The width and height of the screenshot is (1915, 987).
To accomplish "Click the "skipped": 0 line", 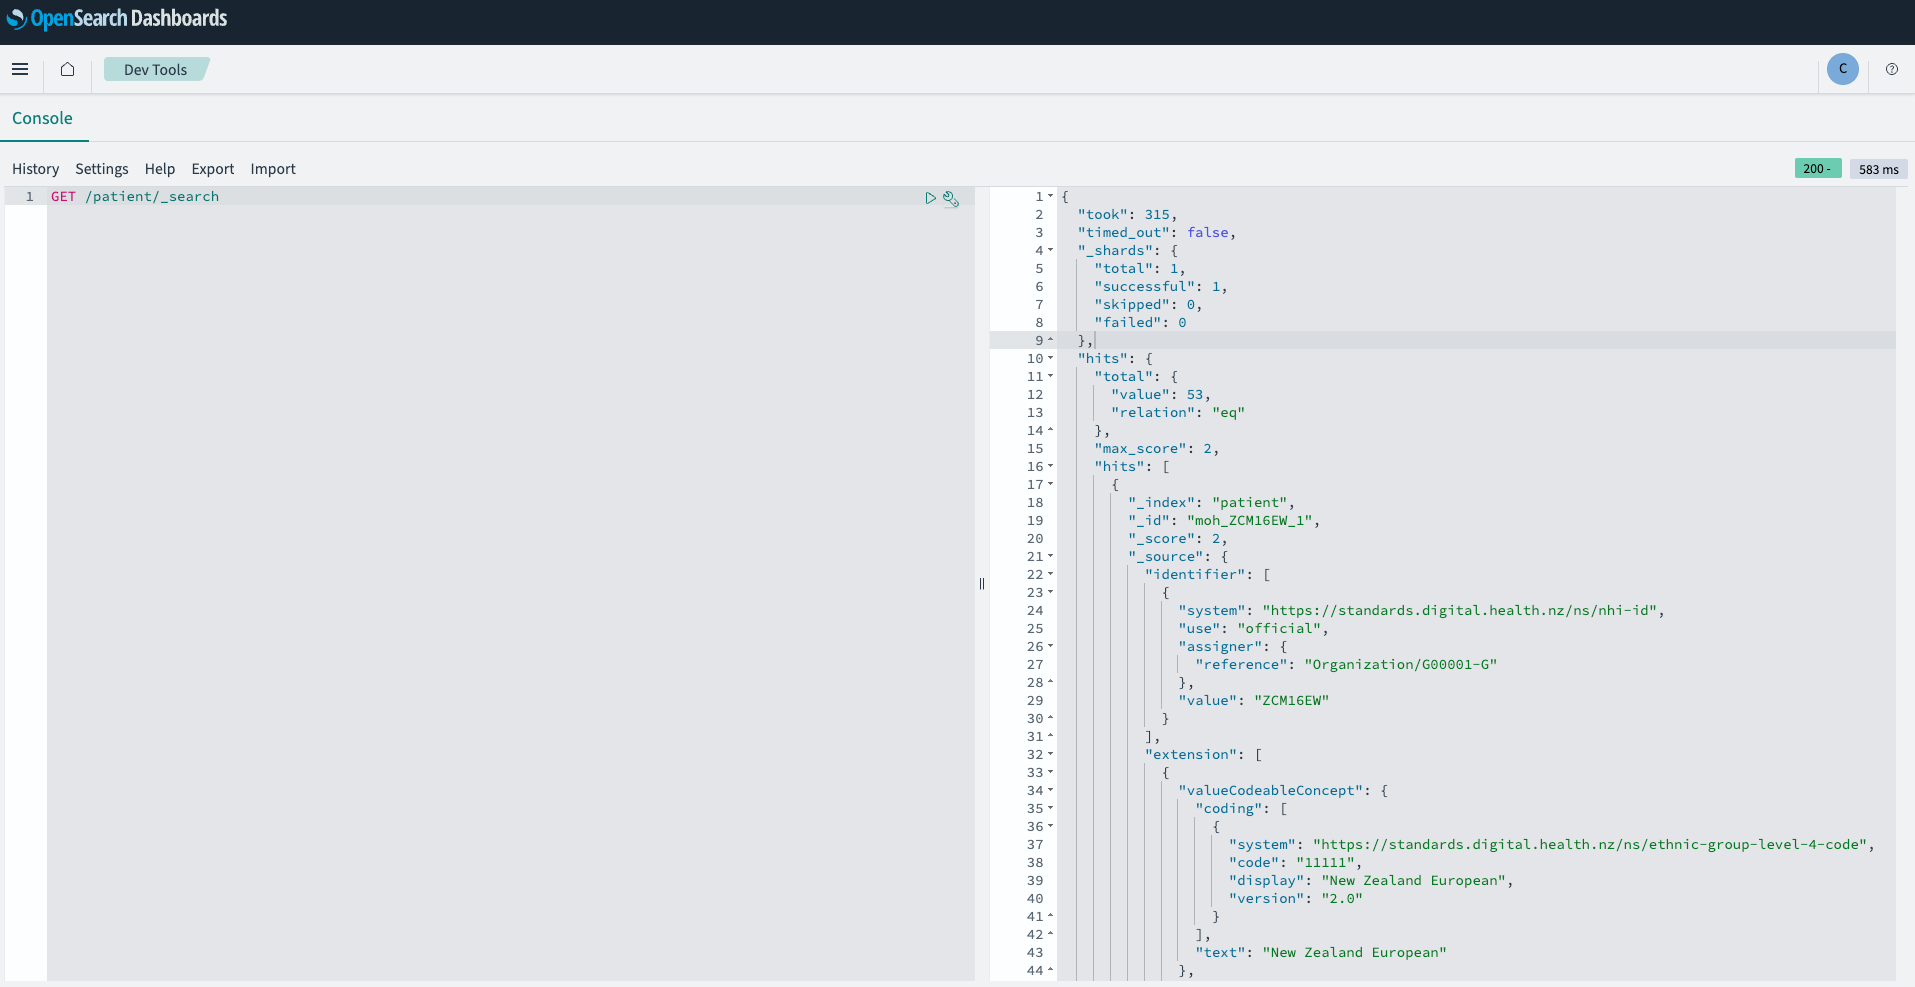I will pyautogui.click(x=1148, y=305).
